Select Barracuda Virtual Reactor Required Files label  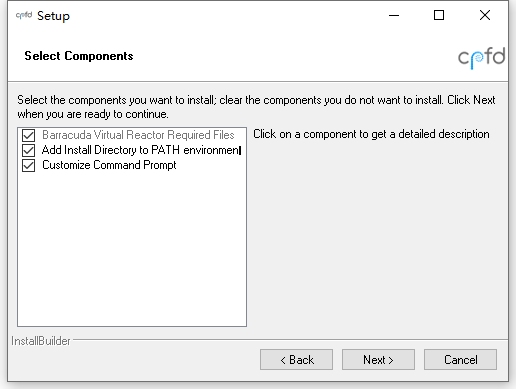(x=138, y=135)
